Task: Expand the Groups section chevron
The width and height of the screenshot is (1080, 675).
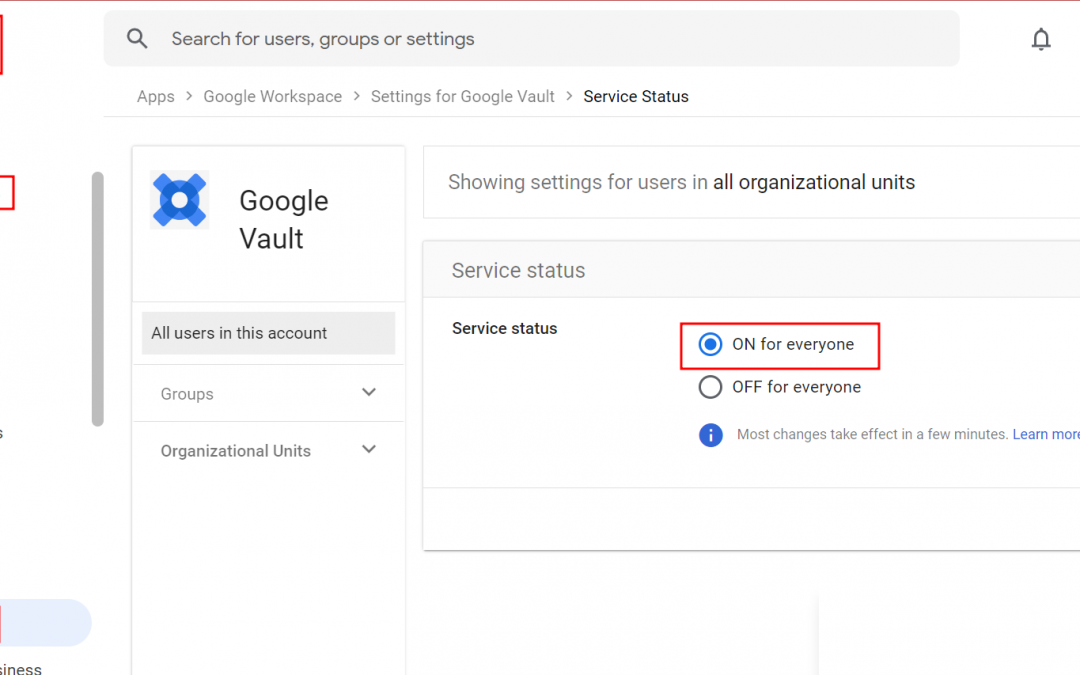Action: coord(369,393)
